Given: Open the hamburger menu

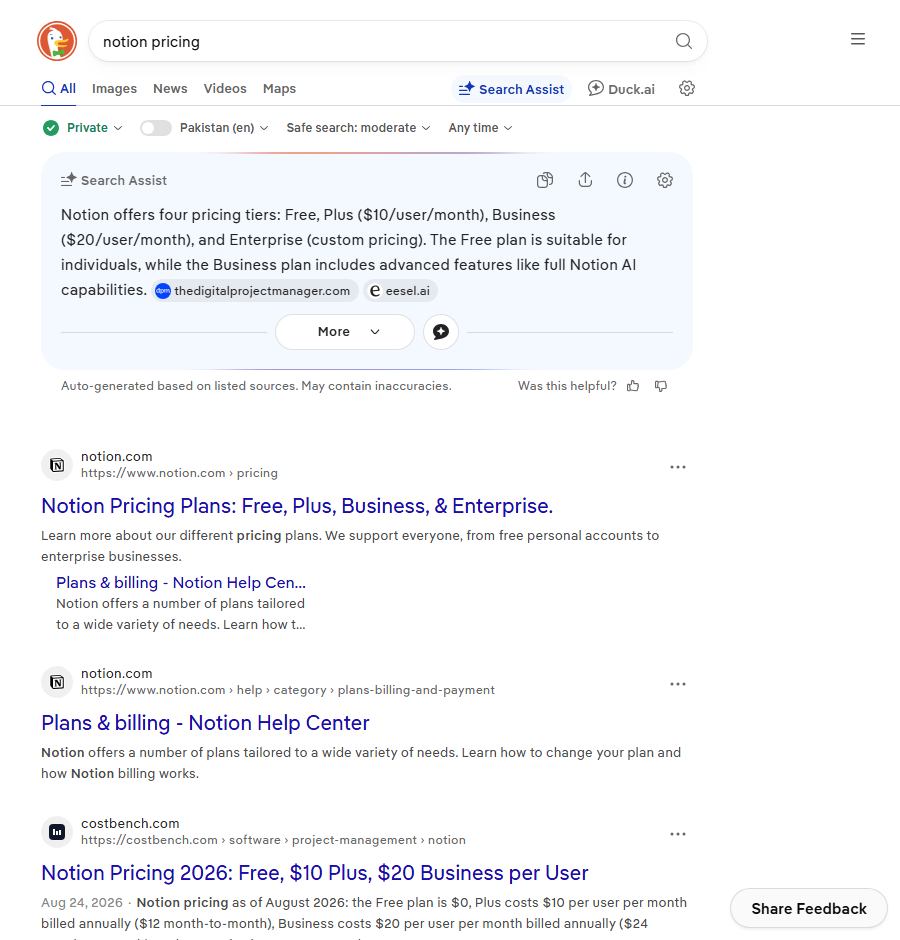Looking at the screenshot, I should pyautogui.click(x=857, y=39).
